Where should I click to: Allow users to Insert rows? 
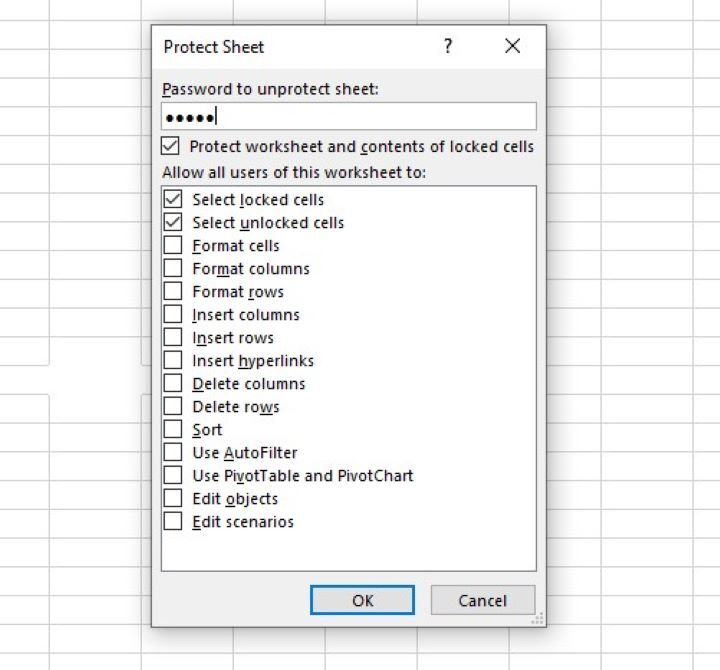coord(173,338)
